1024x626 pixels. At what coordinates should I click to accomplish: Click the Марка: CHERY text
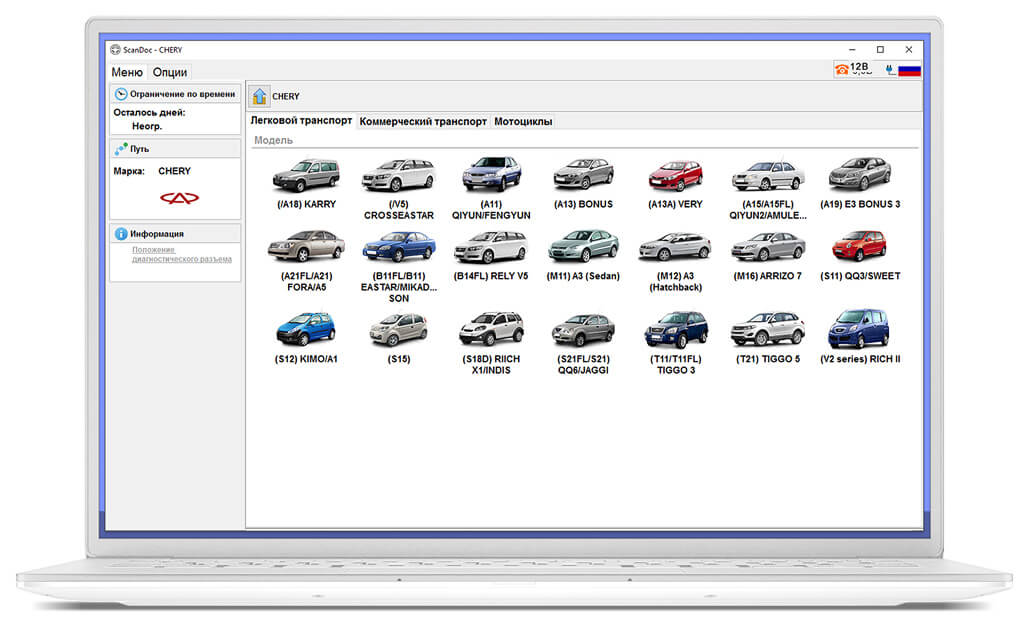coord(152,171)
